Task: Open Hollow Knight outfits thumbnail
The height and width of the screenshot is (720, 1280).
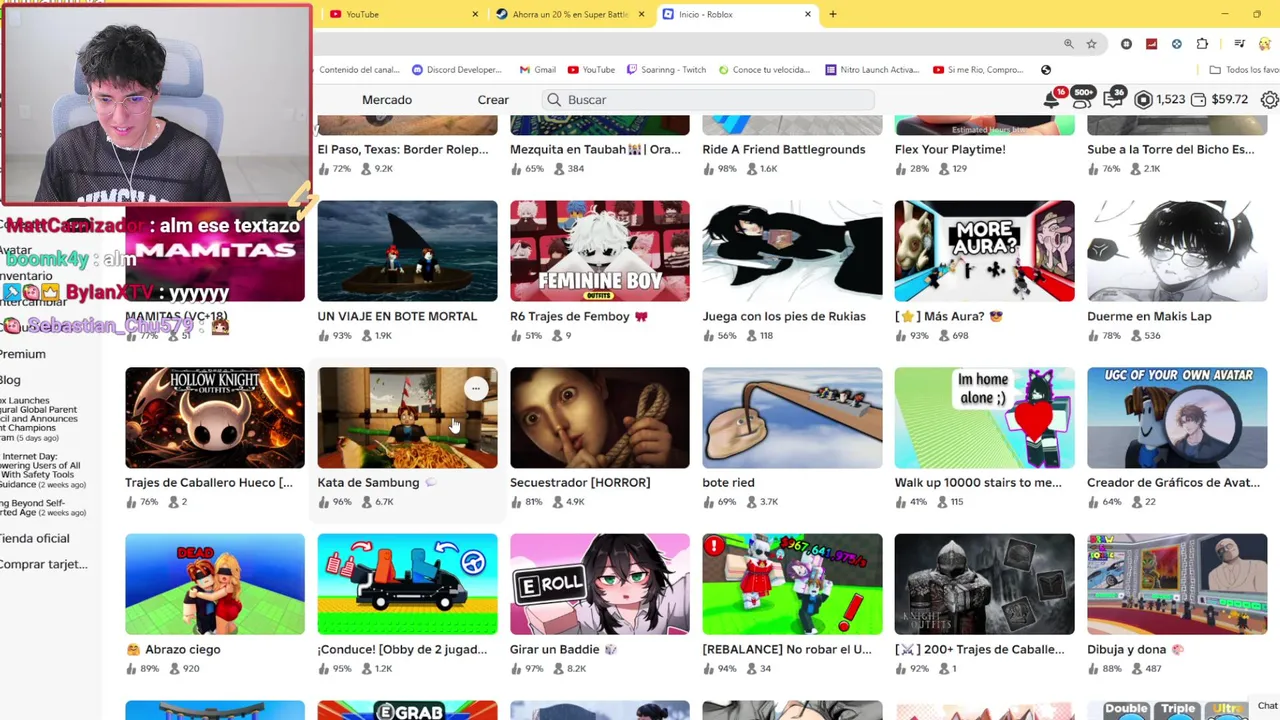Action: click(x=215, y=418)
